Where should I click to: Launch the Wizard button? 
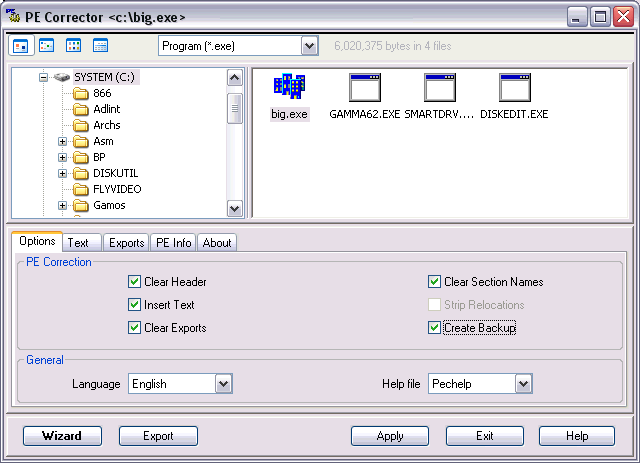tap(62, 436)
